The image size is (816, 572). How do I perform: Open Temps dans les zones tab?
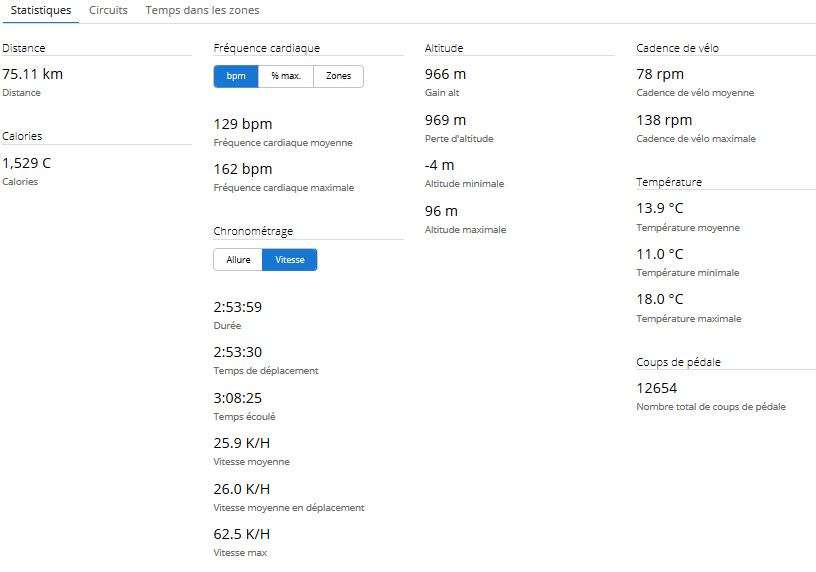tap(202, 11)
